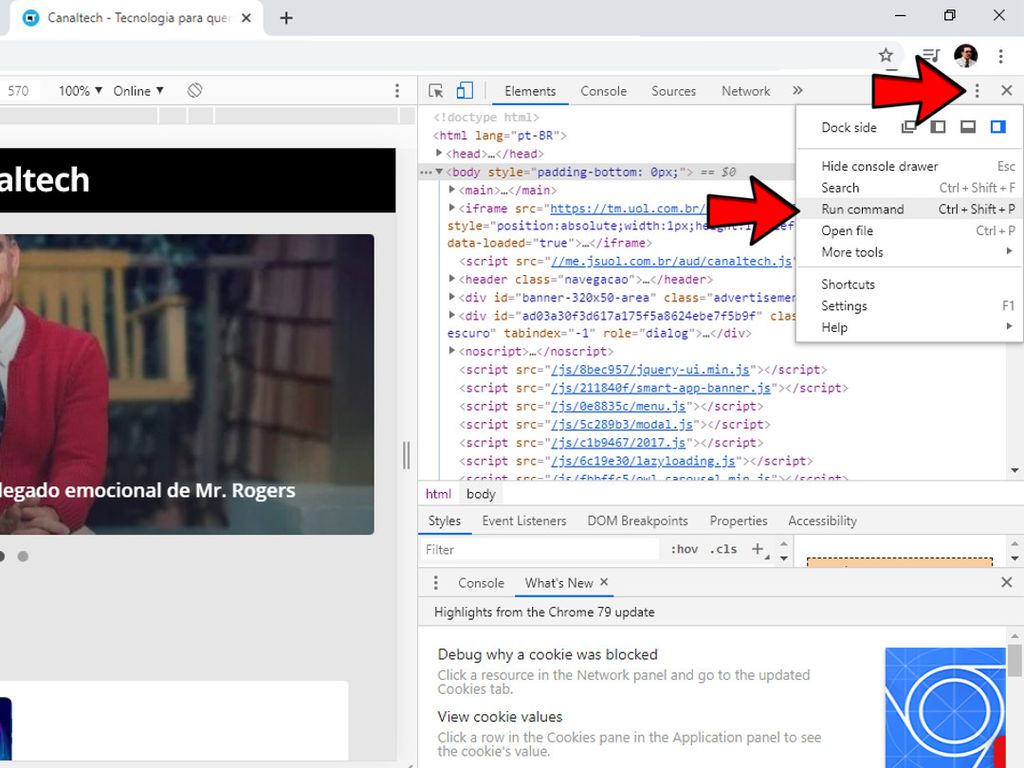
Task: Expand the main element node
Action: coord(452,189)
